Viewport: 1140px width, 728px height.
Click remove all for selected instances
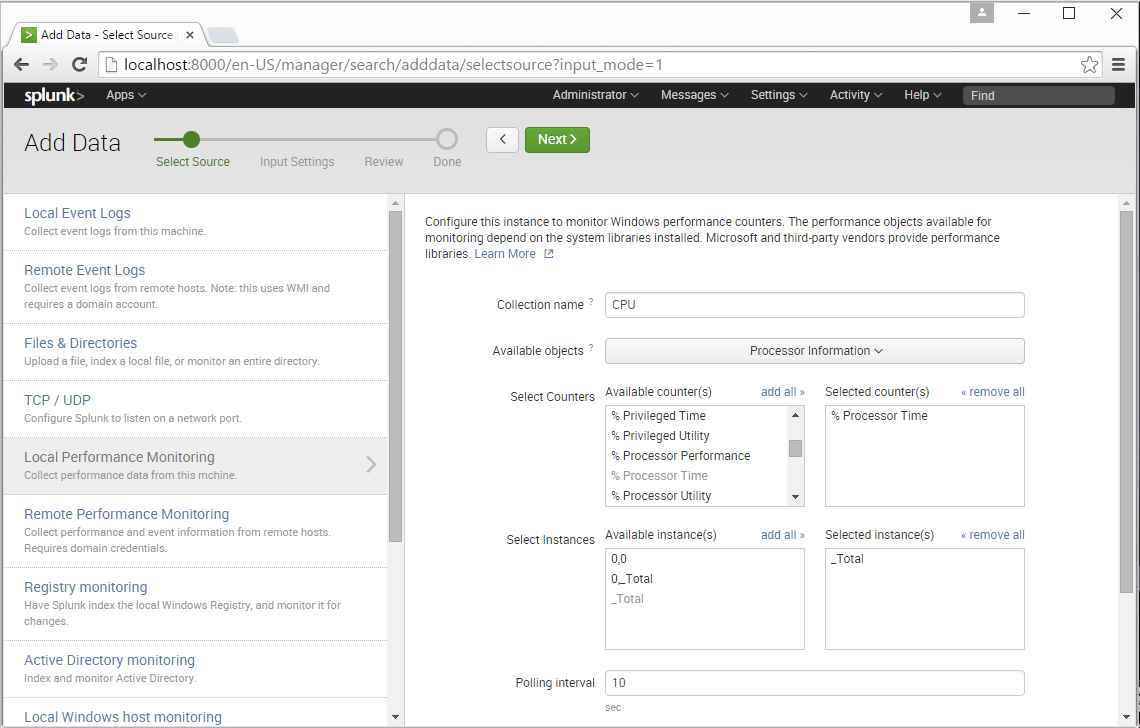(x=992, y=535)
